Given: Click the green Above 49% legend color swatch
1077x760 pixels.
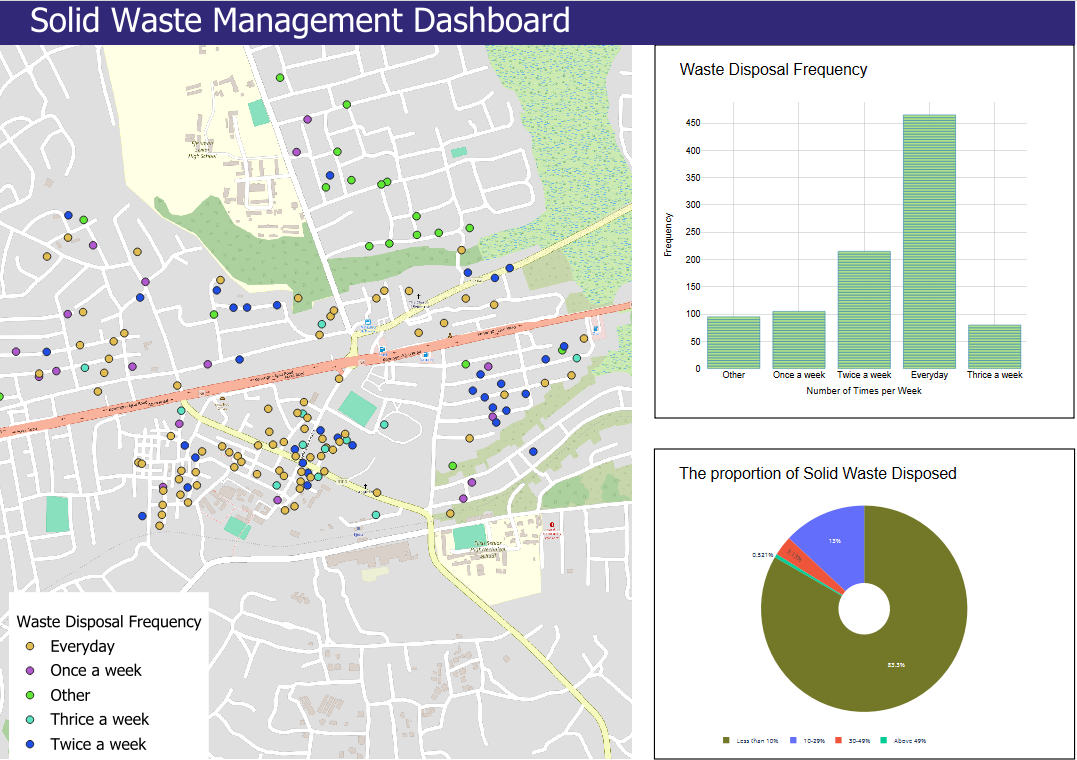Looking at the screenshot, I should [882, 741].
